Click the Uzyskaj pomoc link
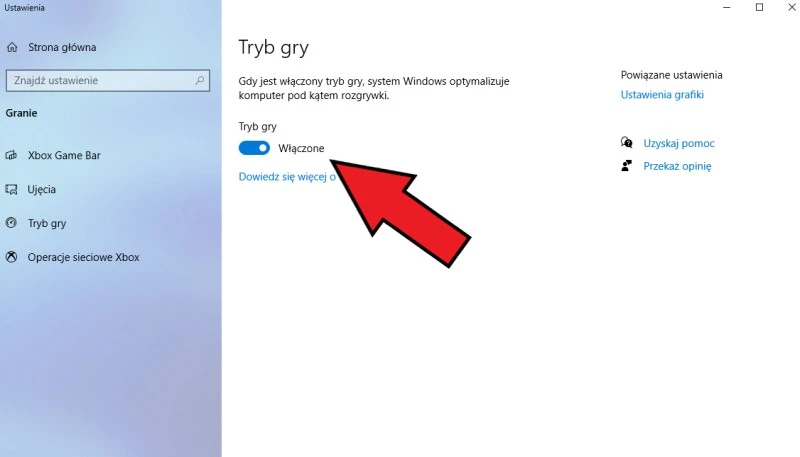Image resolution: width=800 pixels, height=457 pixels. pos(679,143)
